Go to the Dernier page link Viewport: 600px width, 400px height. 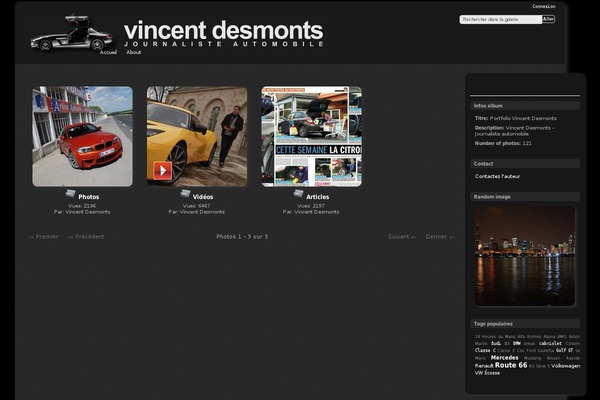[x=440, y=237]
